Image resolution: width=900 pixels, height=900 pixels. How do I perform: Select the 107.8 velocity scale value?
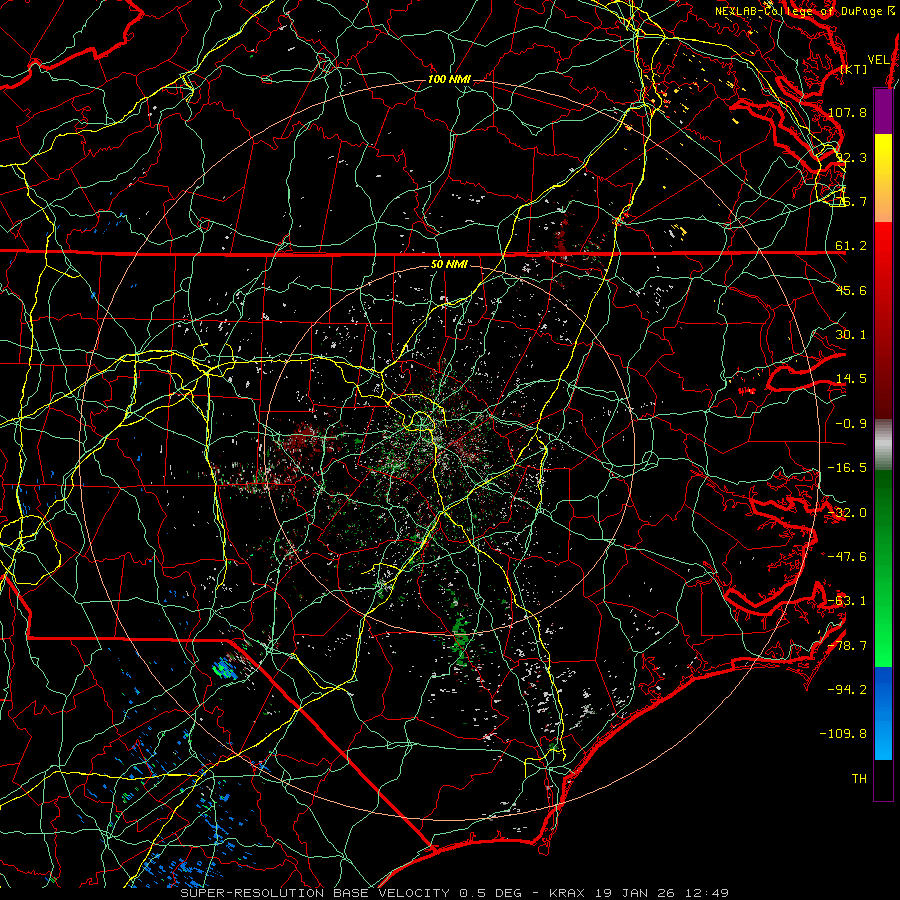[847, 112]
